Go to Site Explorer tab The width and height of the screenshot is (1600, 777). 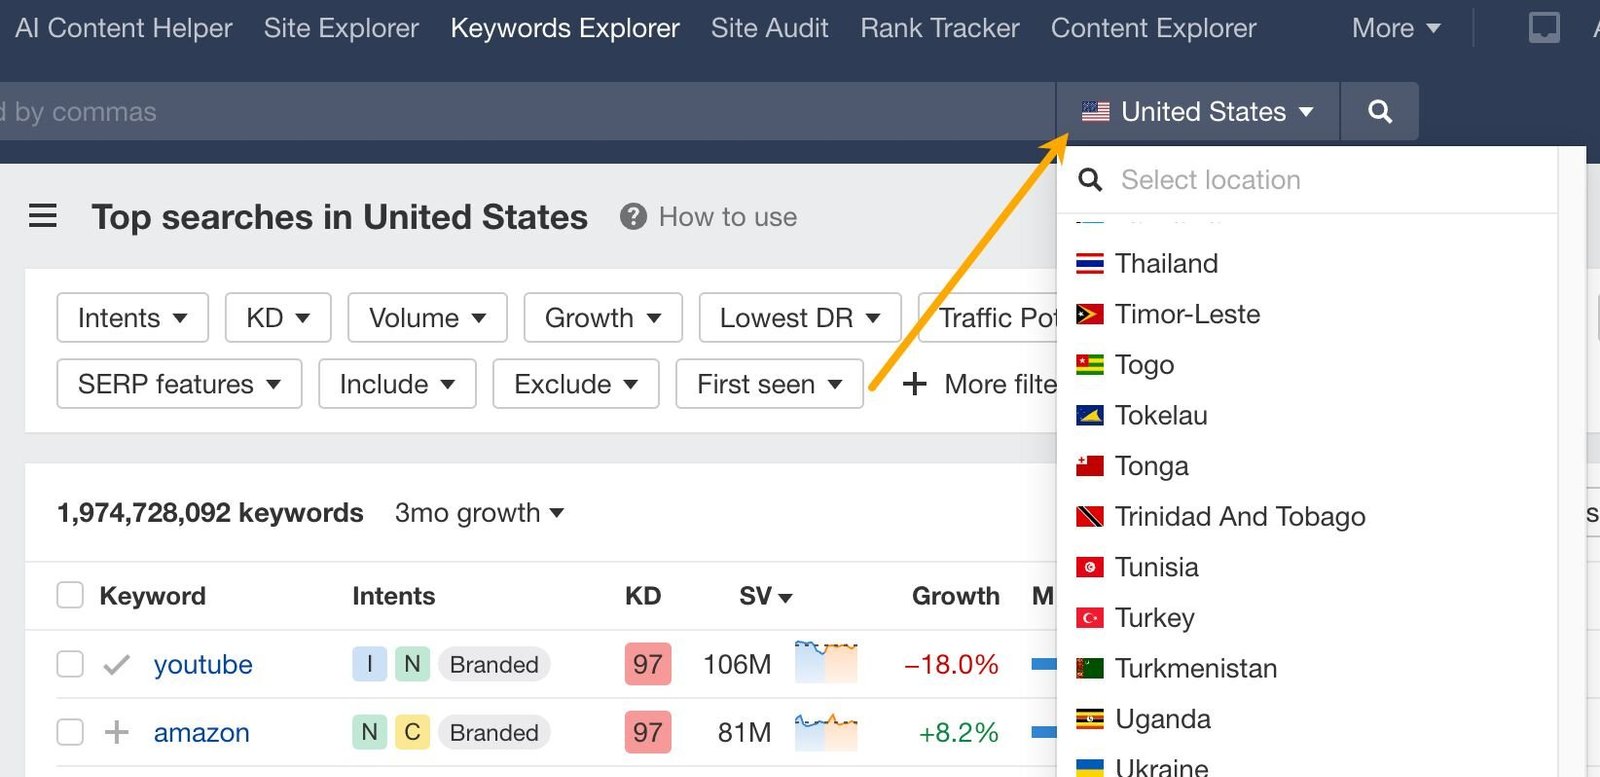[341, 28]
